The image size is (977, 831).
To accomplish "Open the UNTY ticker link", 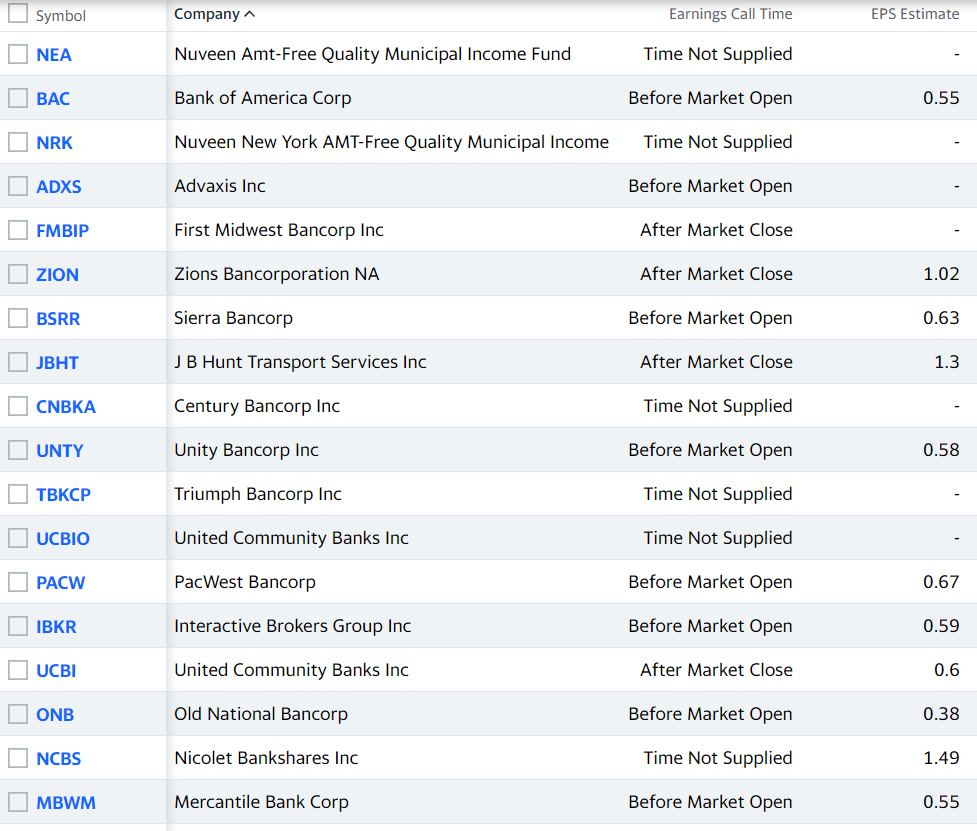I will (x=60, y=450).
